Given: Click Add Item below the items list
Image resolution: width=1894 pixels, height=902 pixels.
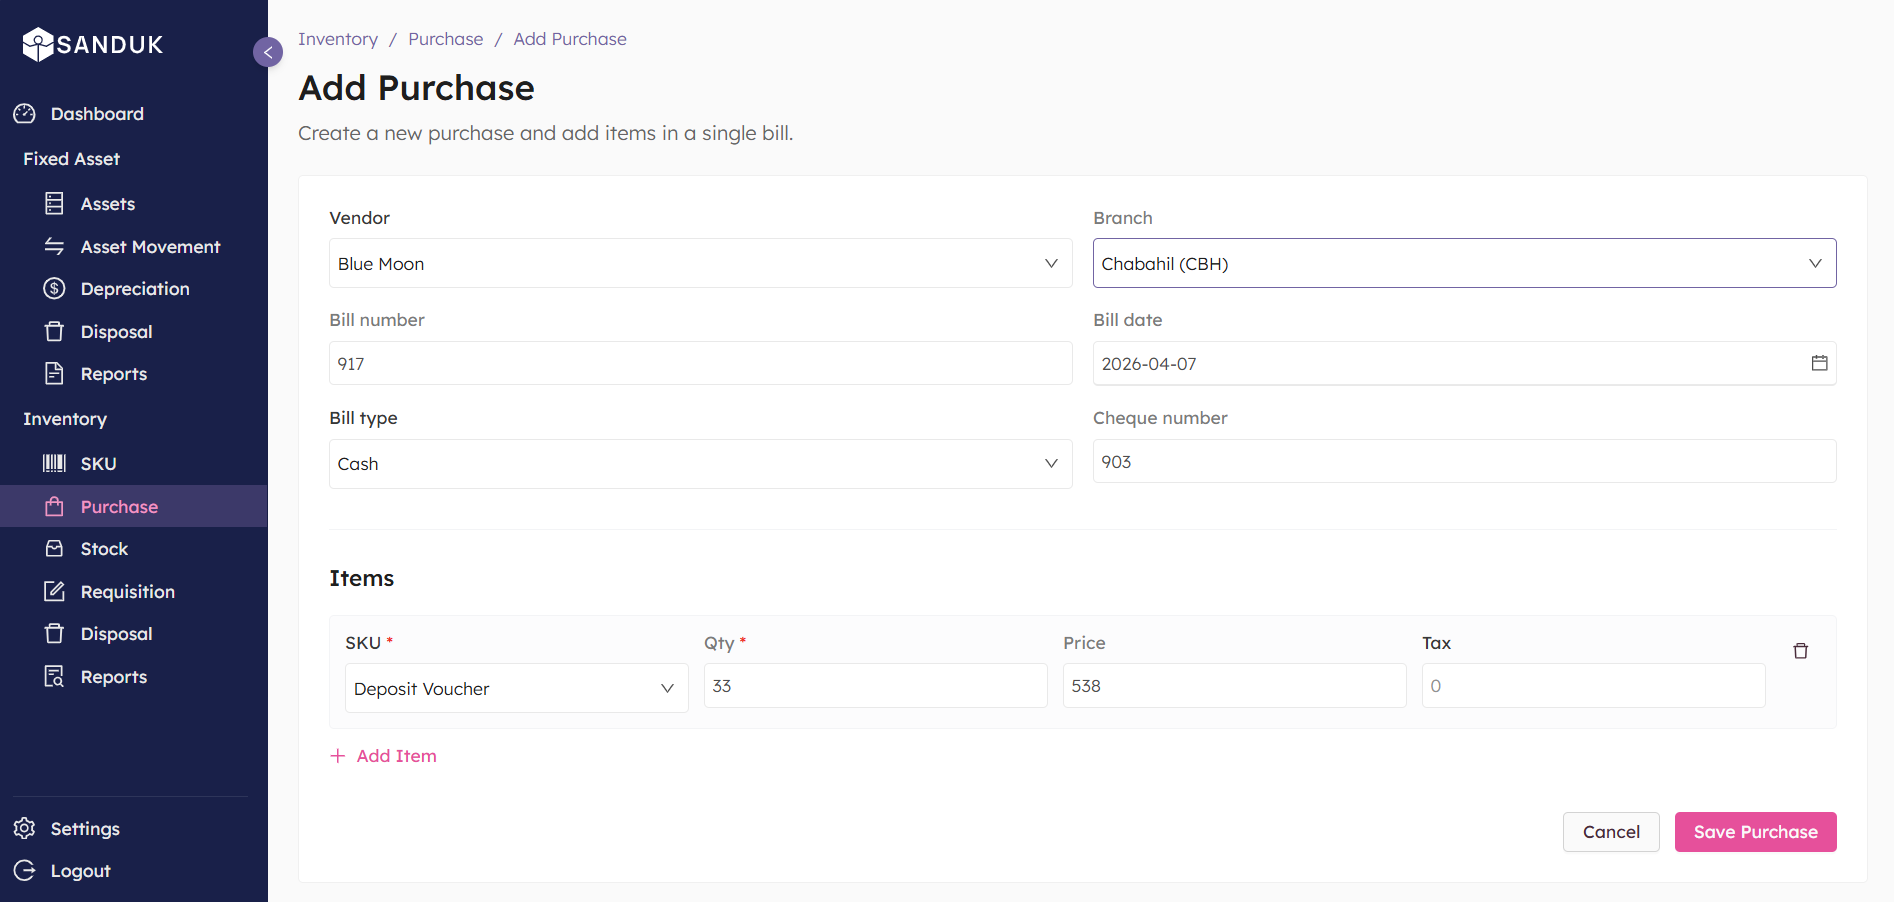Looking at the screenshot, I should click(383, 755).
